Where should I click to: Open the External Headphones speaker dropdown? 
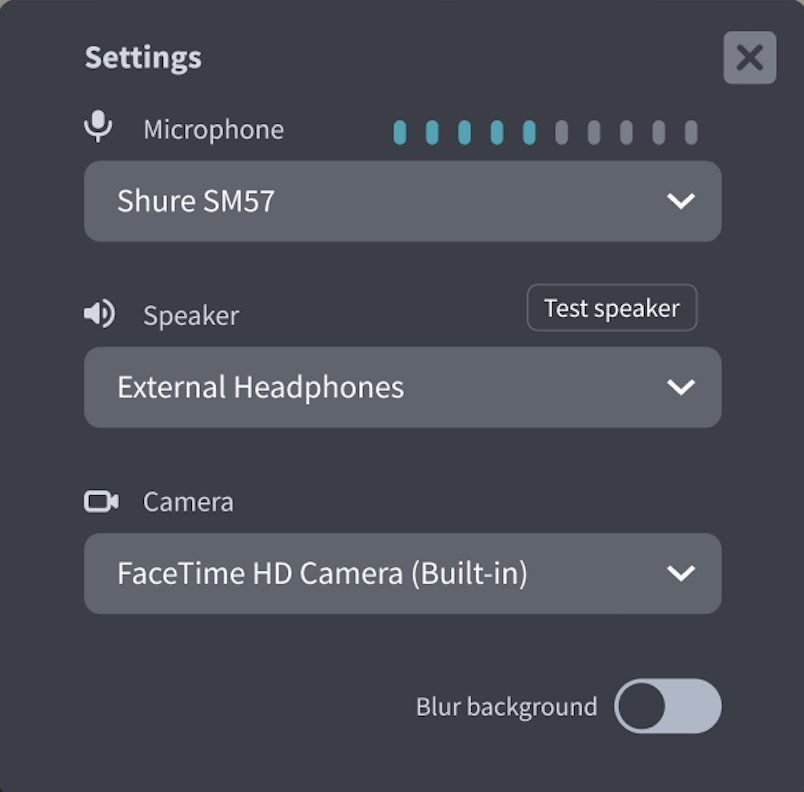[403, 387]
